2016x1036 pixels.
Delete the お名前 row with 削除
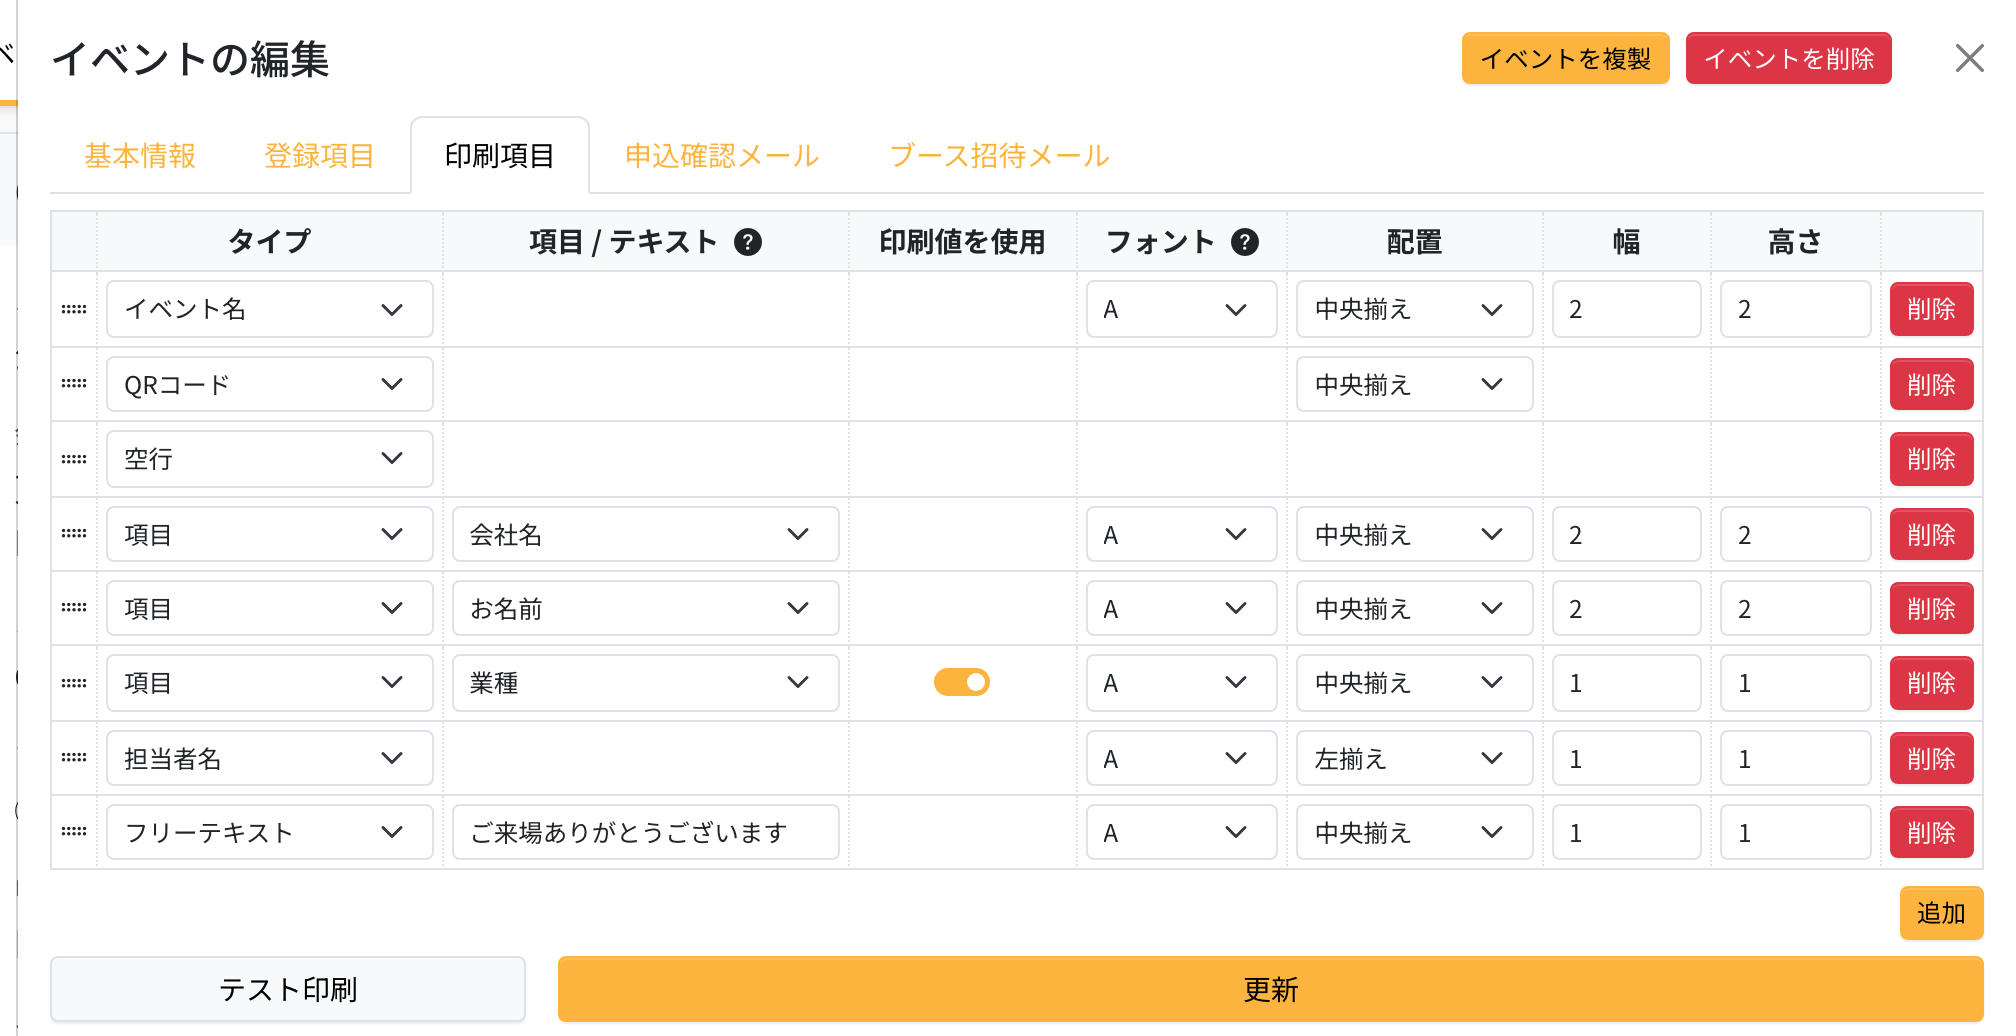coord(1931,608)
